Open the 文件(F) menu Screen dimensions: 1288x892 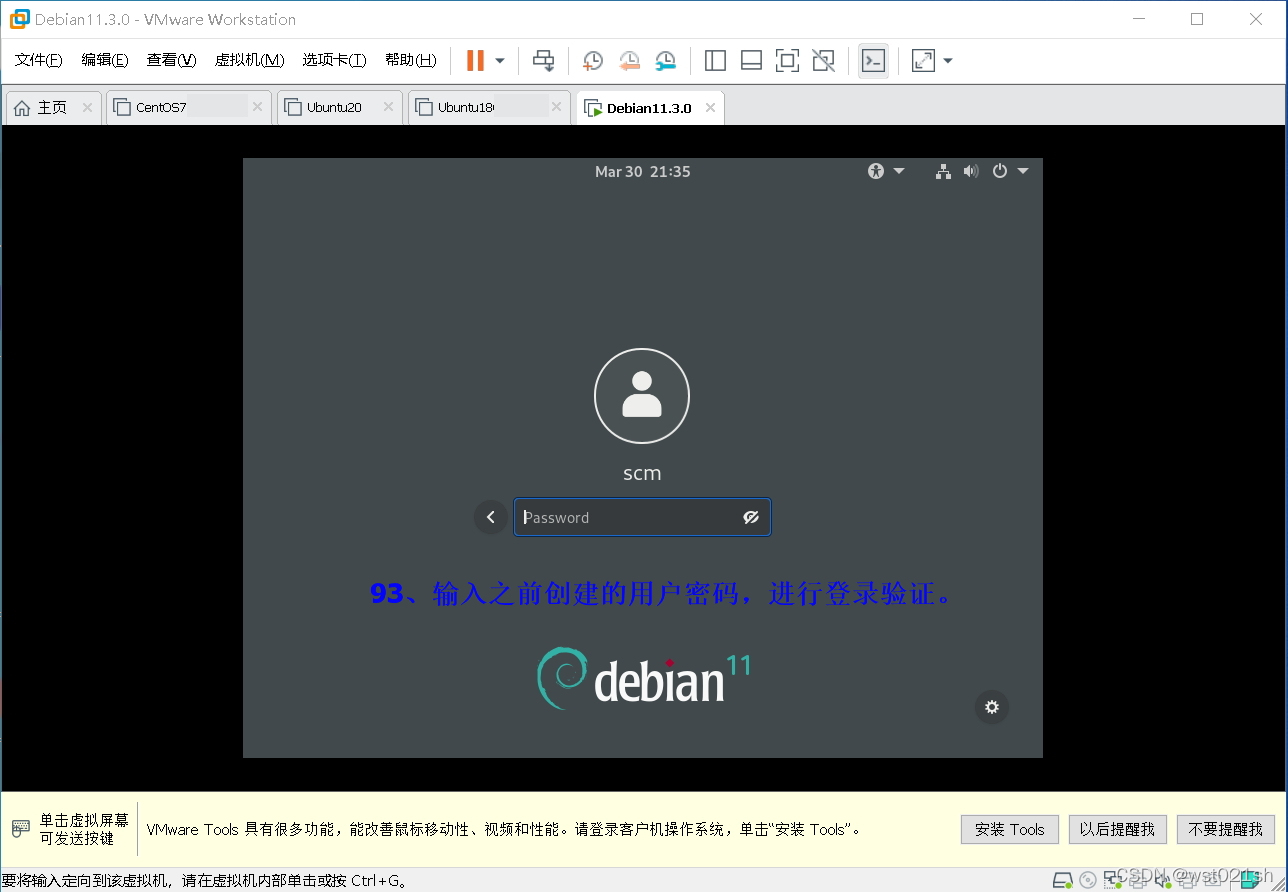[x=39, y=60]
